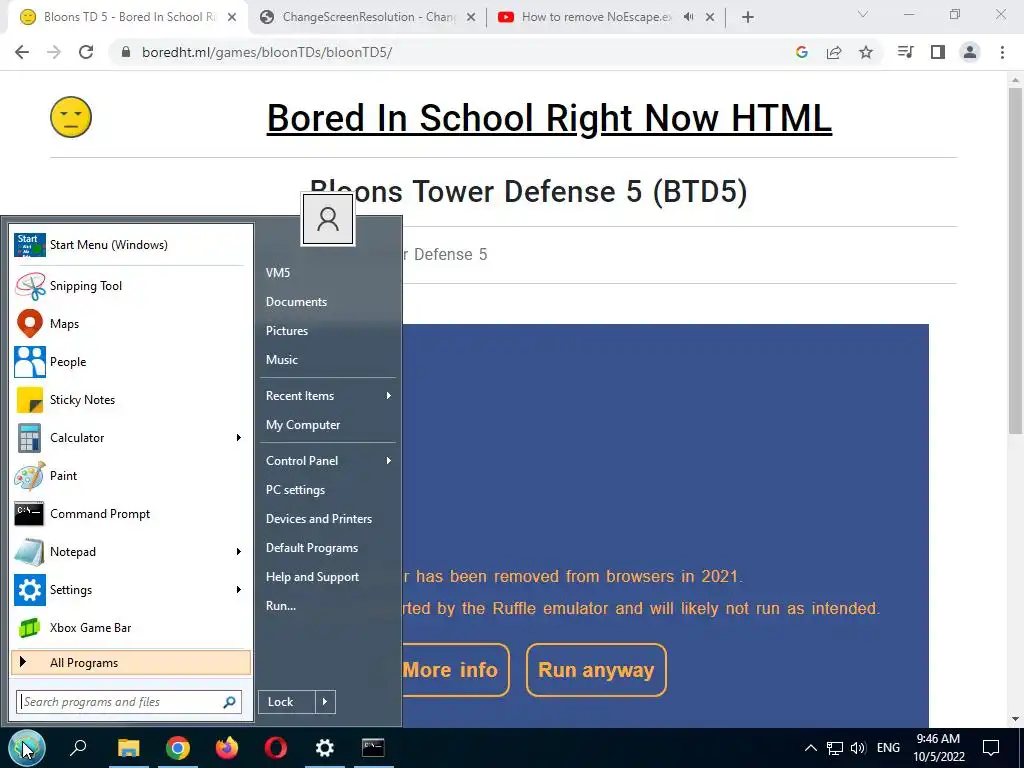Open the media control icon in Chrome toolbar
1024x768 pixels.
tap(906, 52)
